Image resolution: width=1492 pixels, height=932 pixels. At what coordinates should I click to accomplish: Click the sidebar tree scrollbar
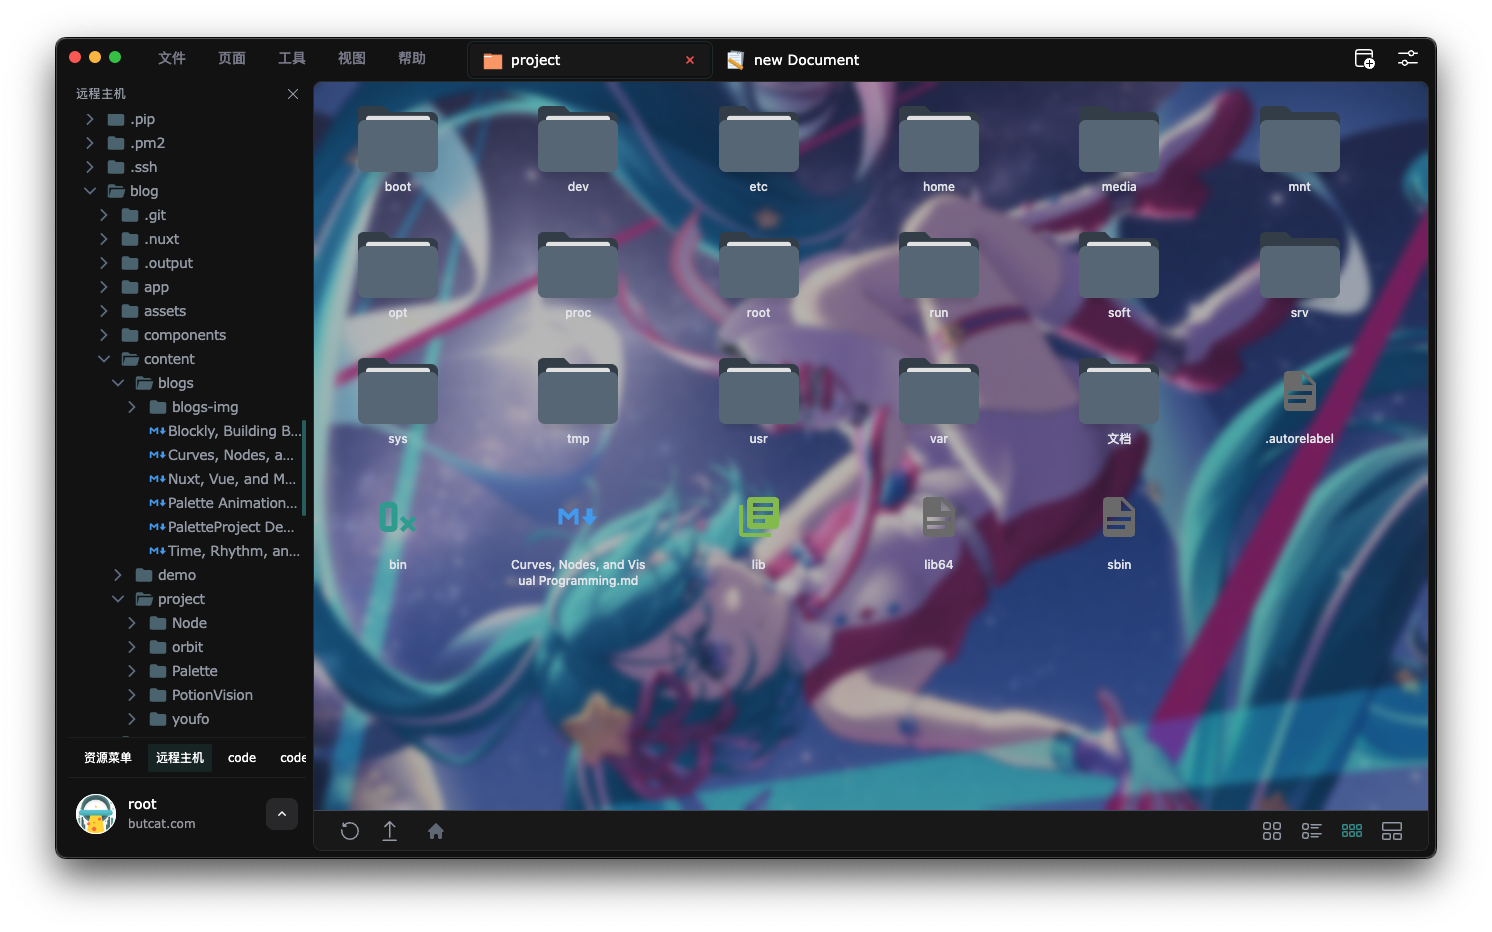point(303,468)
